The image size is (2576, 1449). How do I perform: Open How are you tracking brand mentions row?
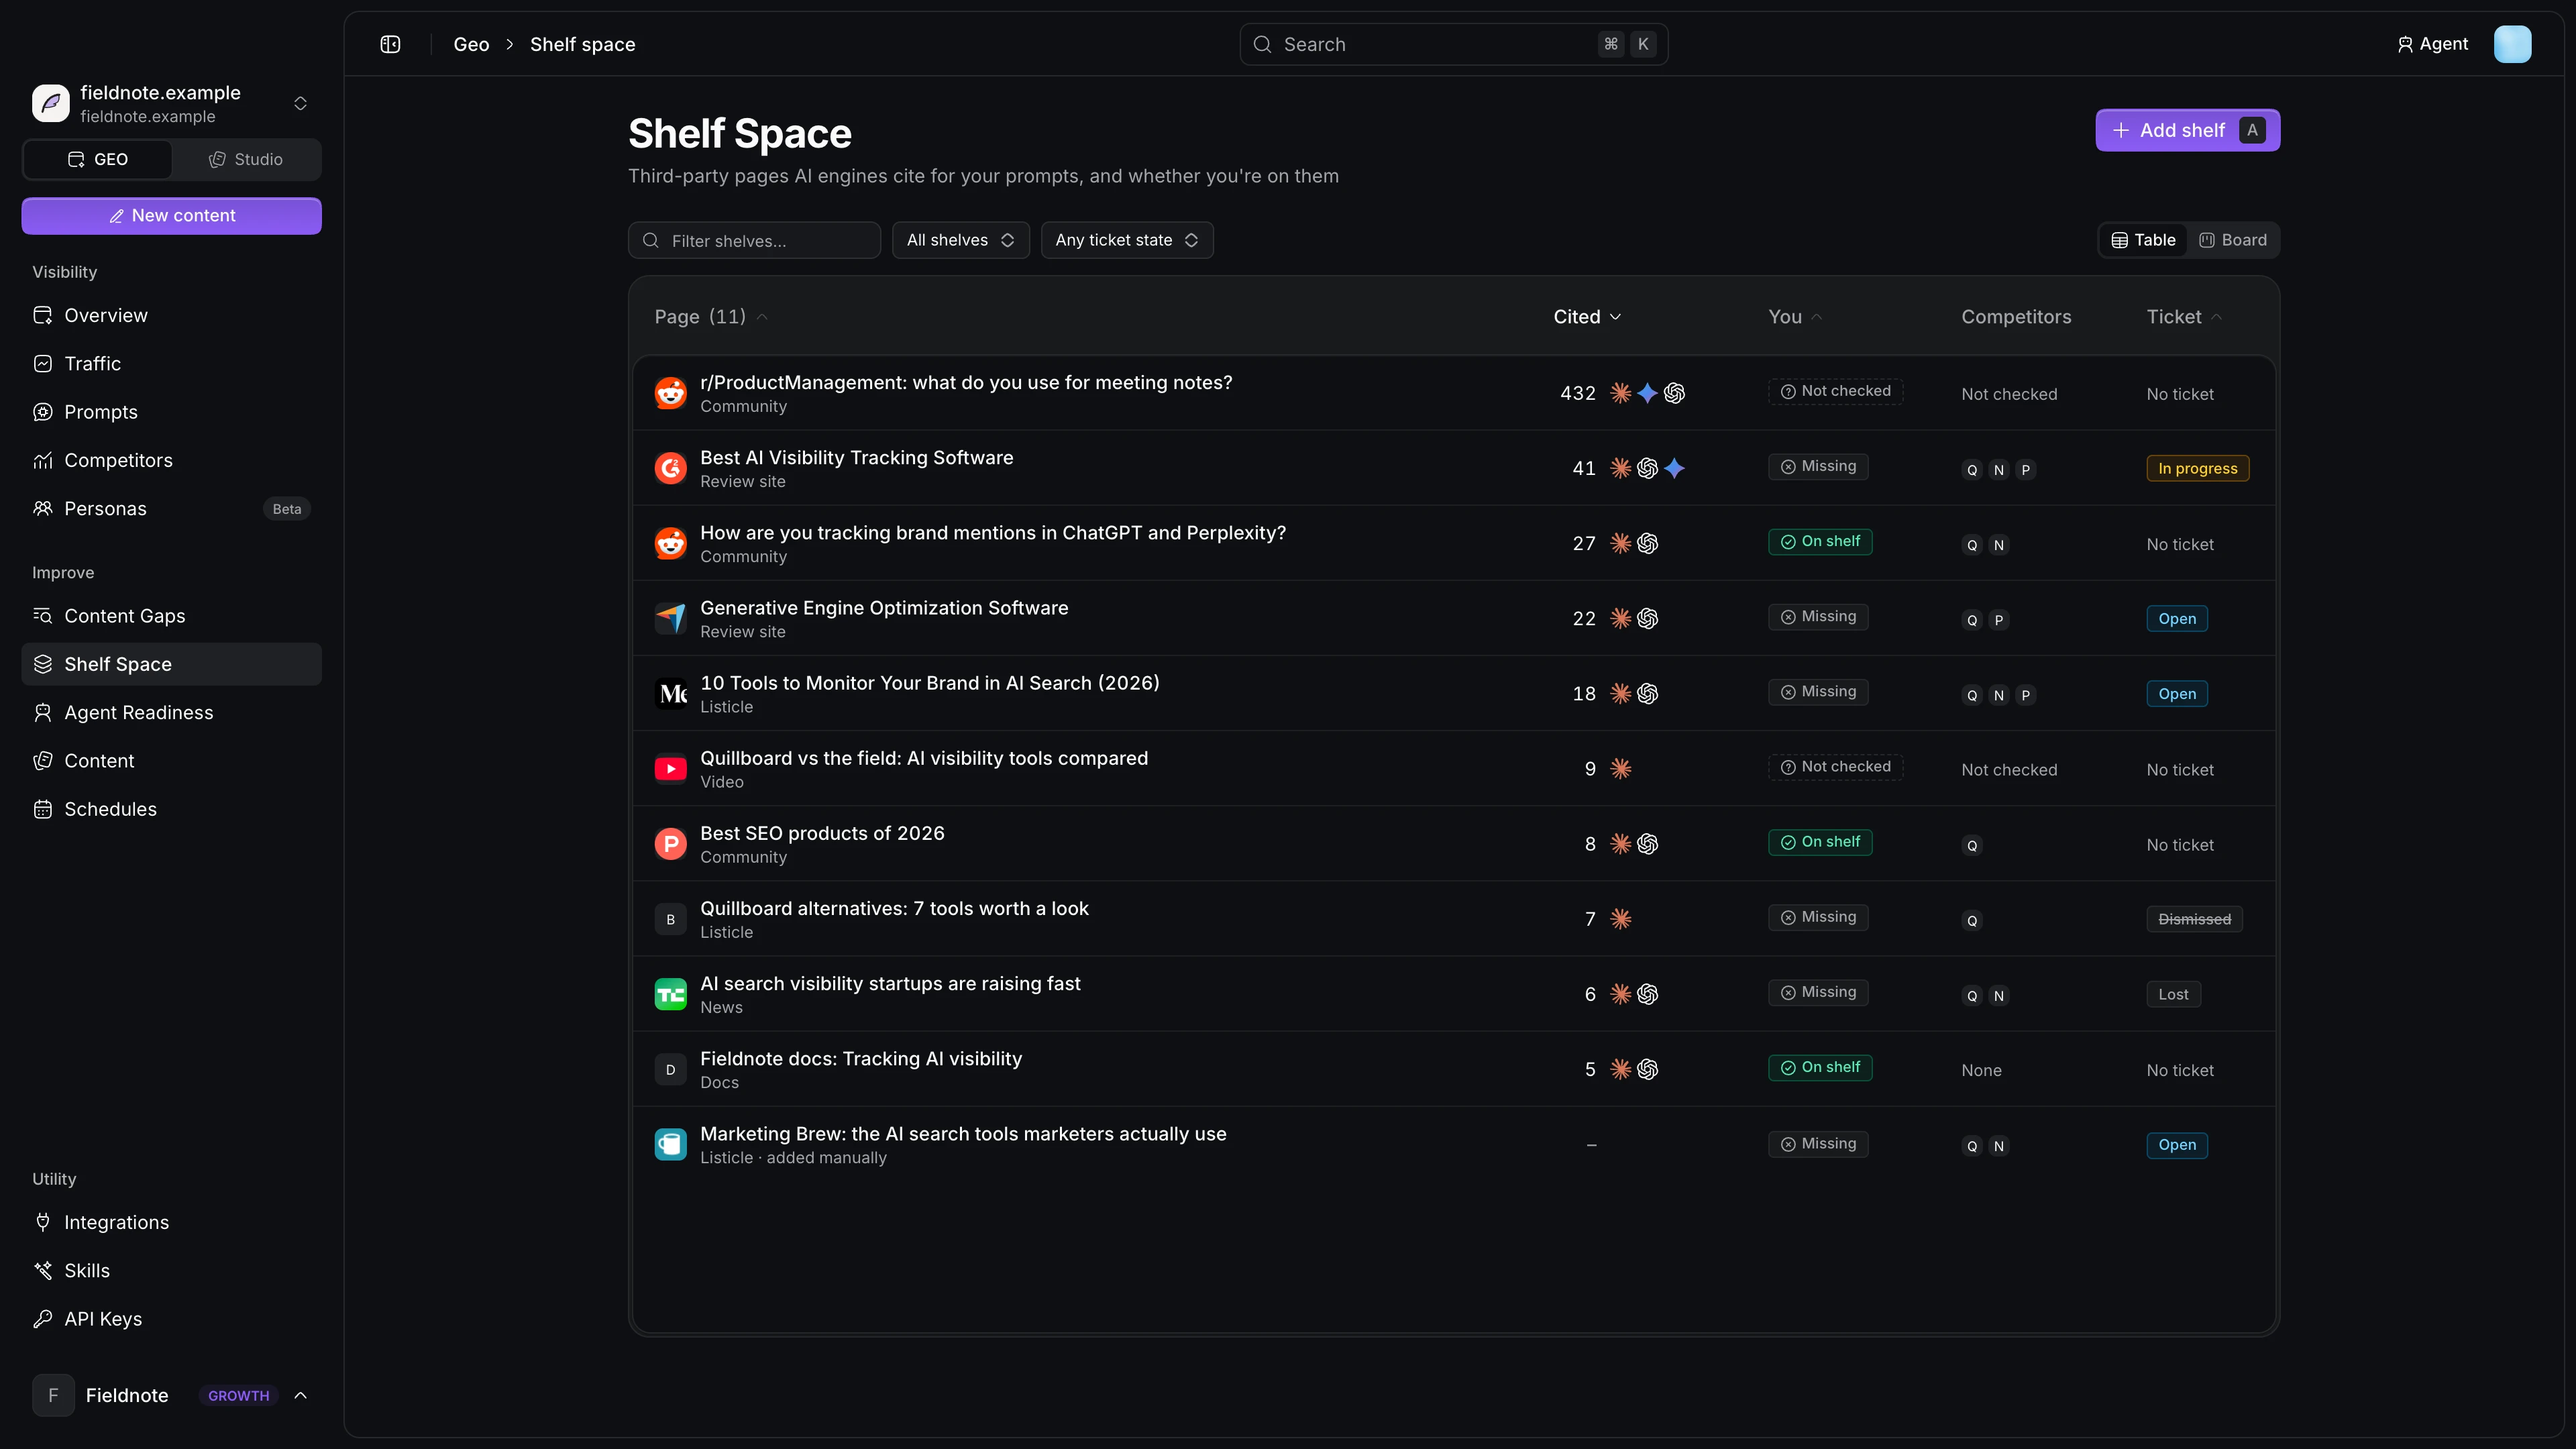tap(1453, 543)
